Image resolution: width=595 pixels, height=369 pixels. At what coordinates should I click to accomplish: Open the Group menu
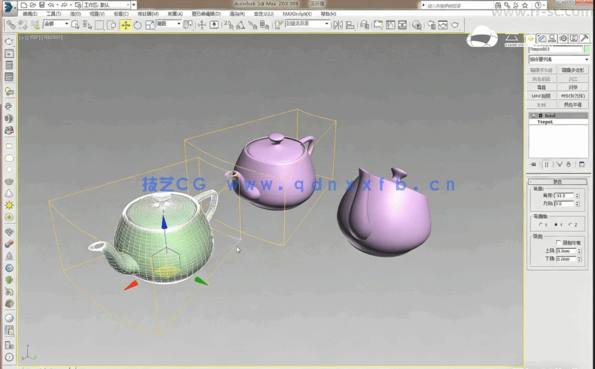(76, 14)
